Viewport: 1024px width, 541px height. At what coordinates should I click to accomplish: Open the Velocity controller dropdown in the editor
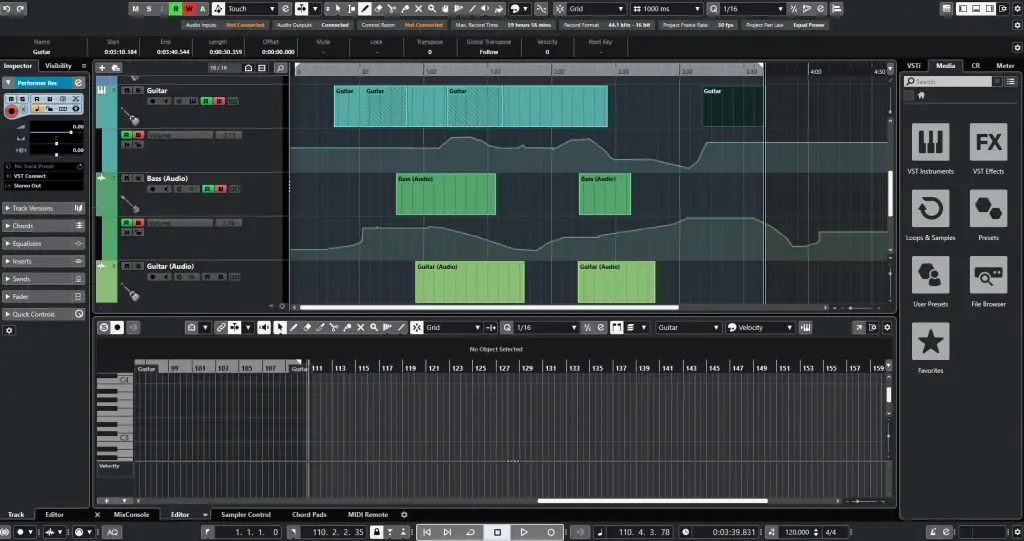[x=760, y=327]
